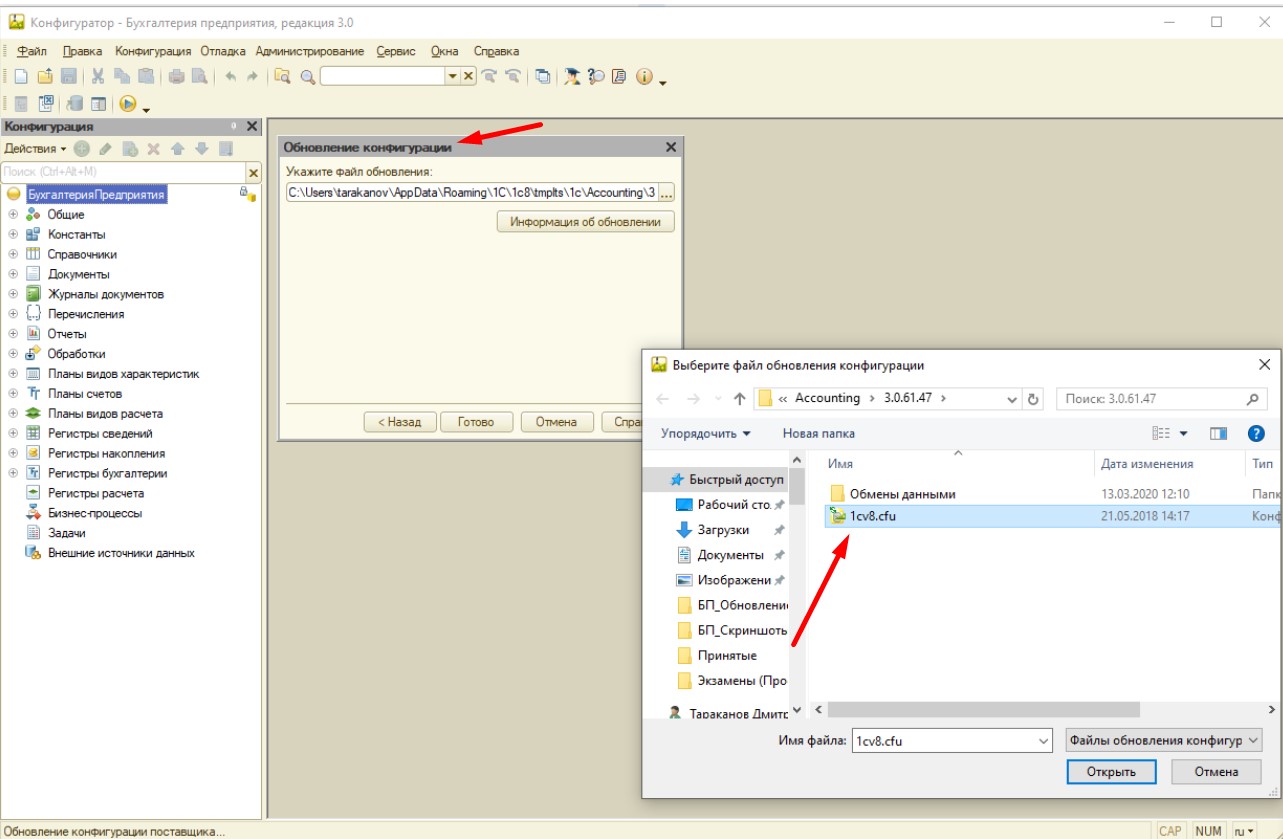The image size is (1283, 839).
Task: Click the search magnifier in file dialog
Action: [x=1253, y=398]
